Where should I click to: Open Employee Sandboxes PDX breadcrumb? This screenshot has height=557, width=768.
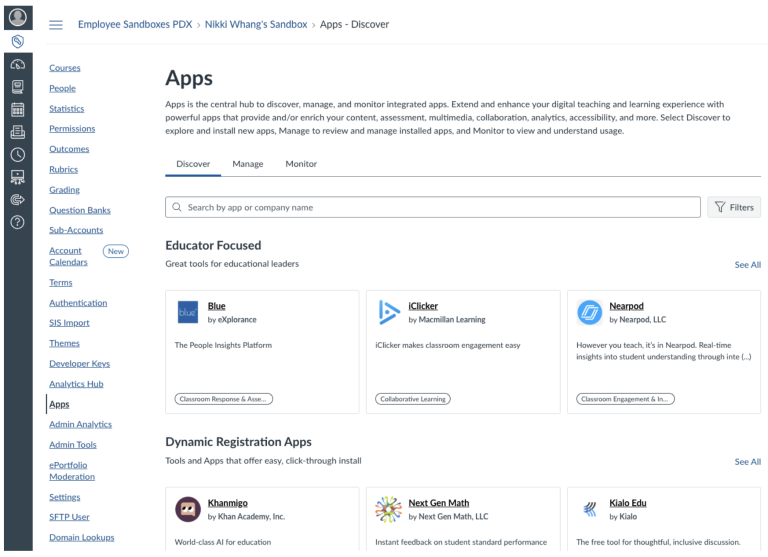click(x=135, y=24)
